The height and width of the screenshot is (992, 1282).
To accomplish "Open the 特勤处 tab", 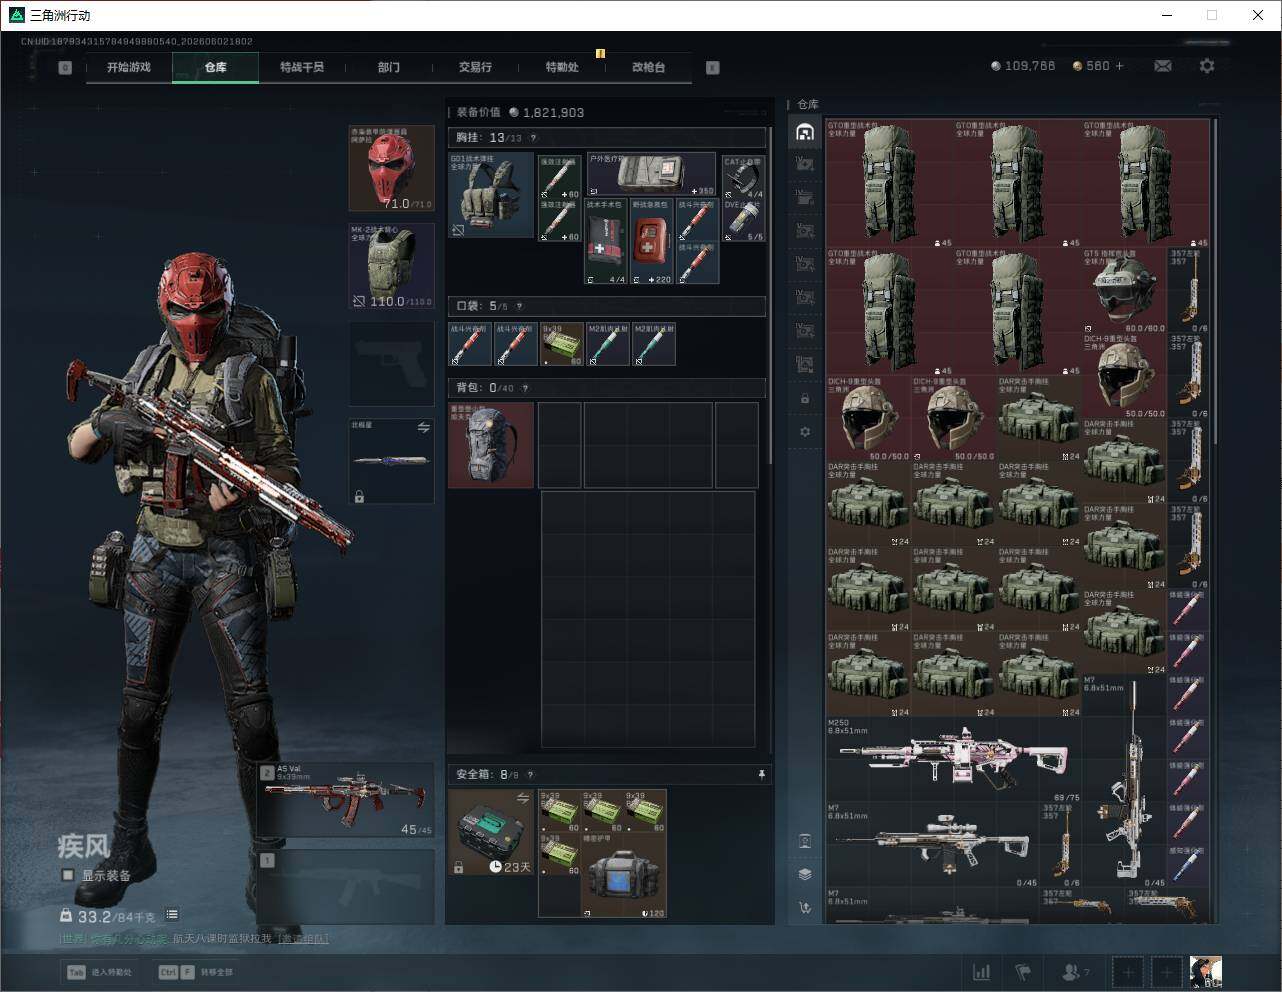I will (561, 67).
